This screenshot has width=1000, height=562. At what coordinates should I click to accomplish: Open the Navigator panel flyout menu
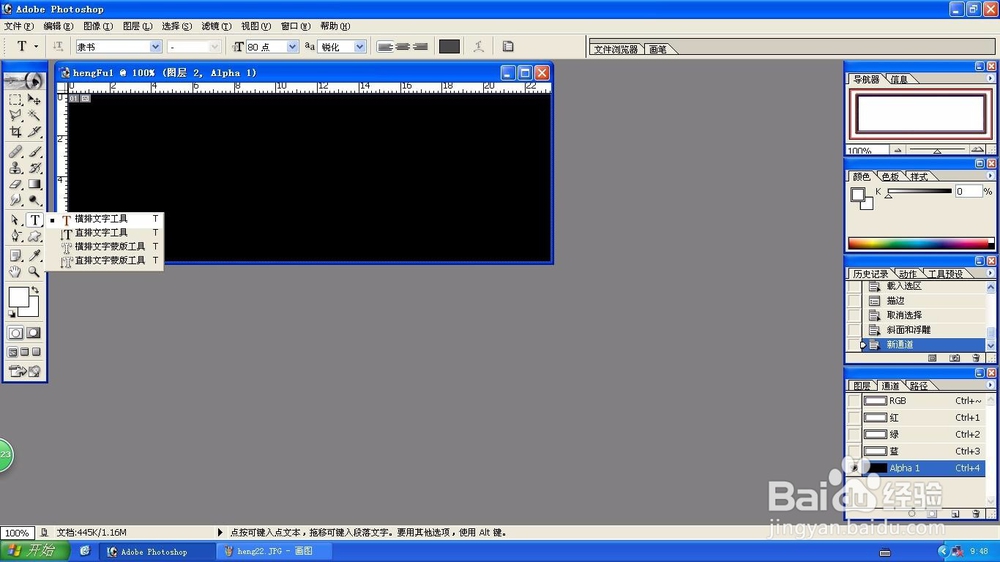990,78
